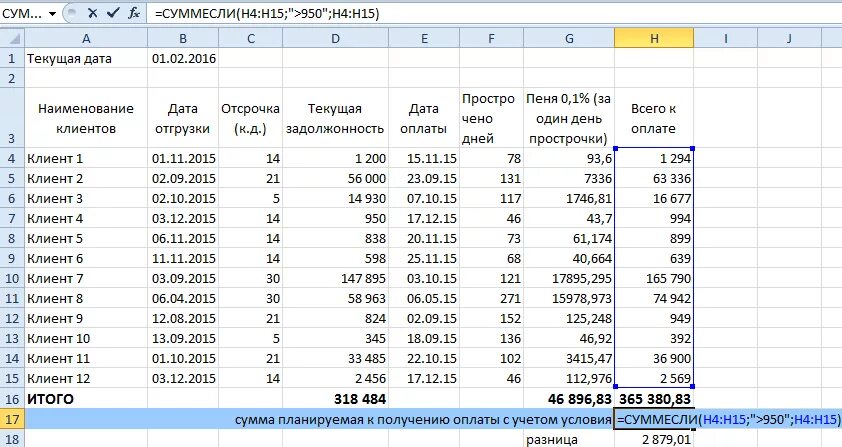The image size is (842, 447).
Task: Click total debt 318 484
Action: tap(336, 399)
